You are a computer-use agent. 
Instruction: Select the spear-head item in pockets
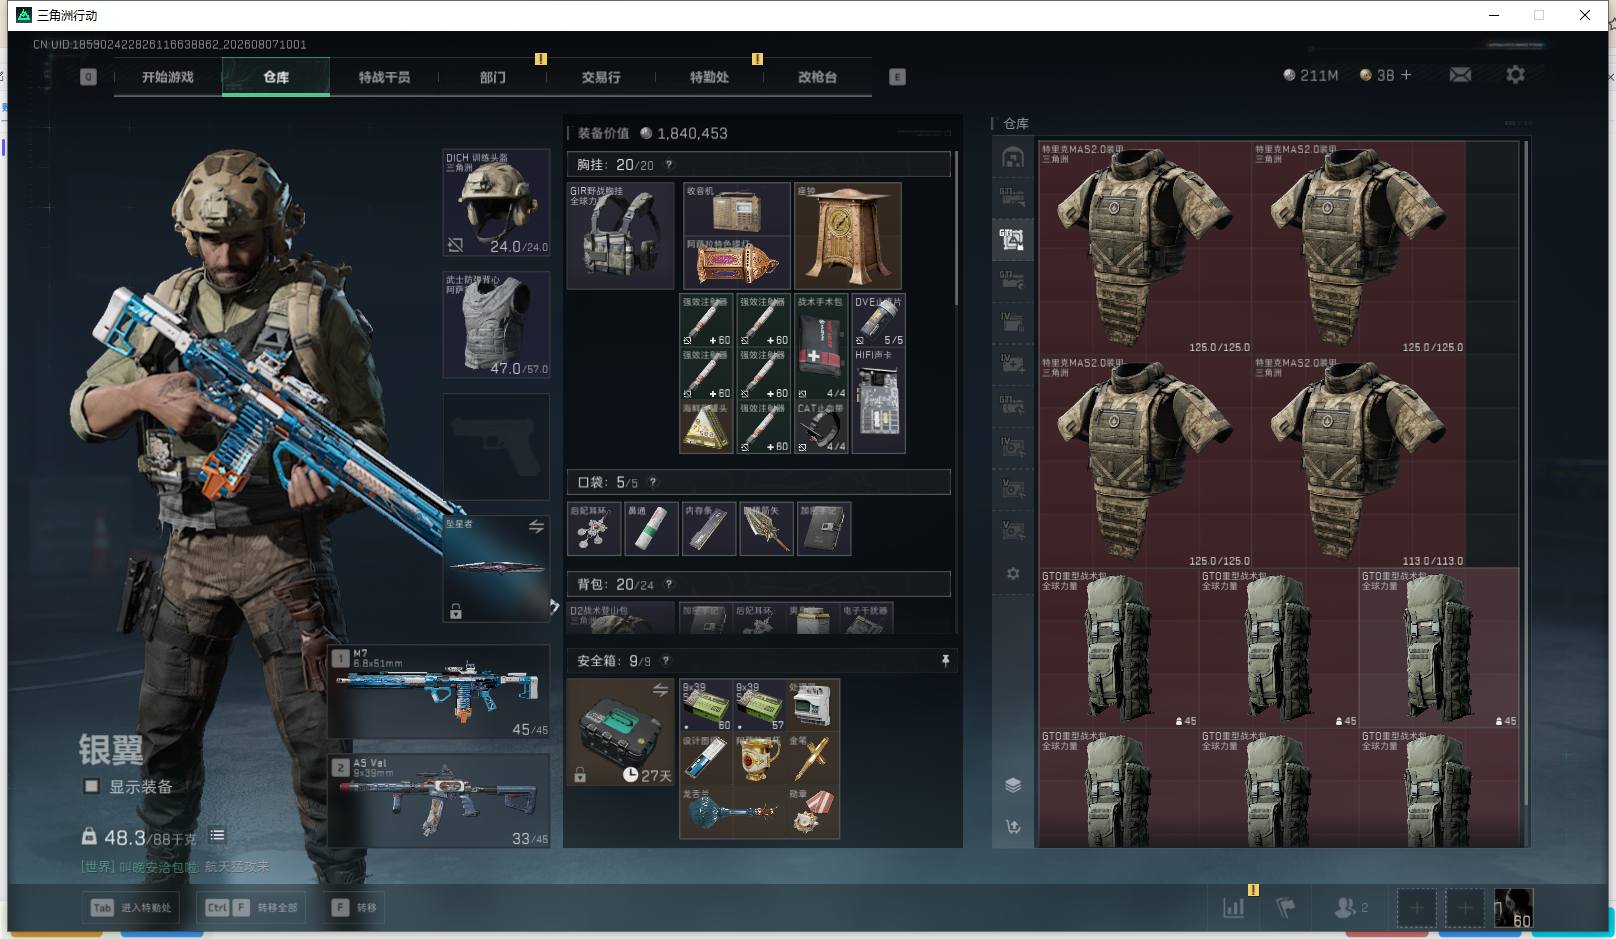coord(766,529)
